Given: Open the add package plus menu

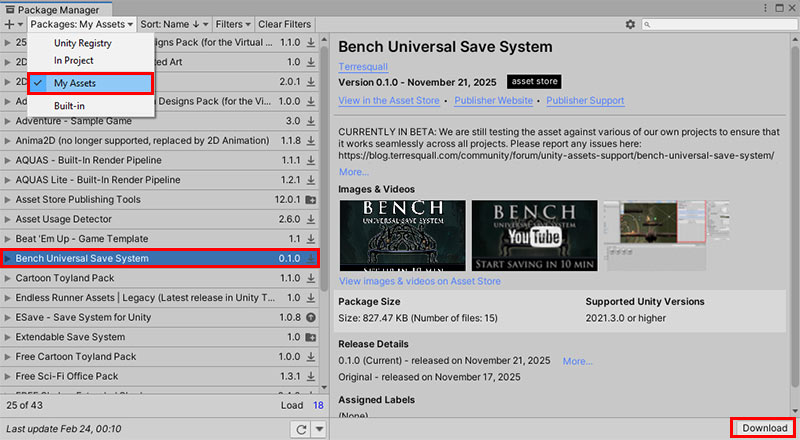Looking at the screenshot, I should click(x=13, y=24).
